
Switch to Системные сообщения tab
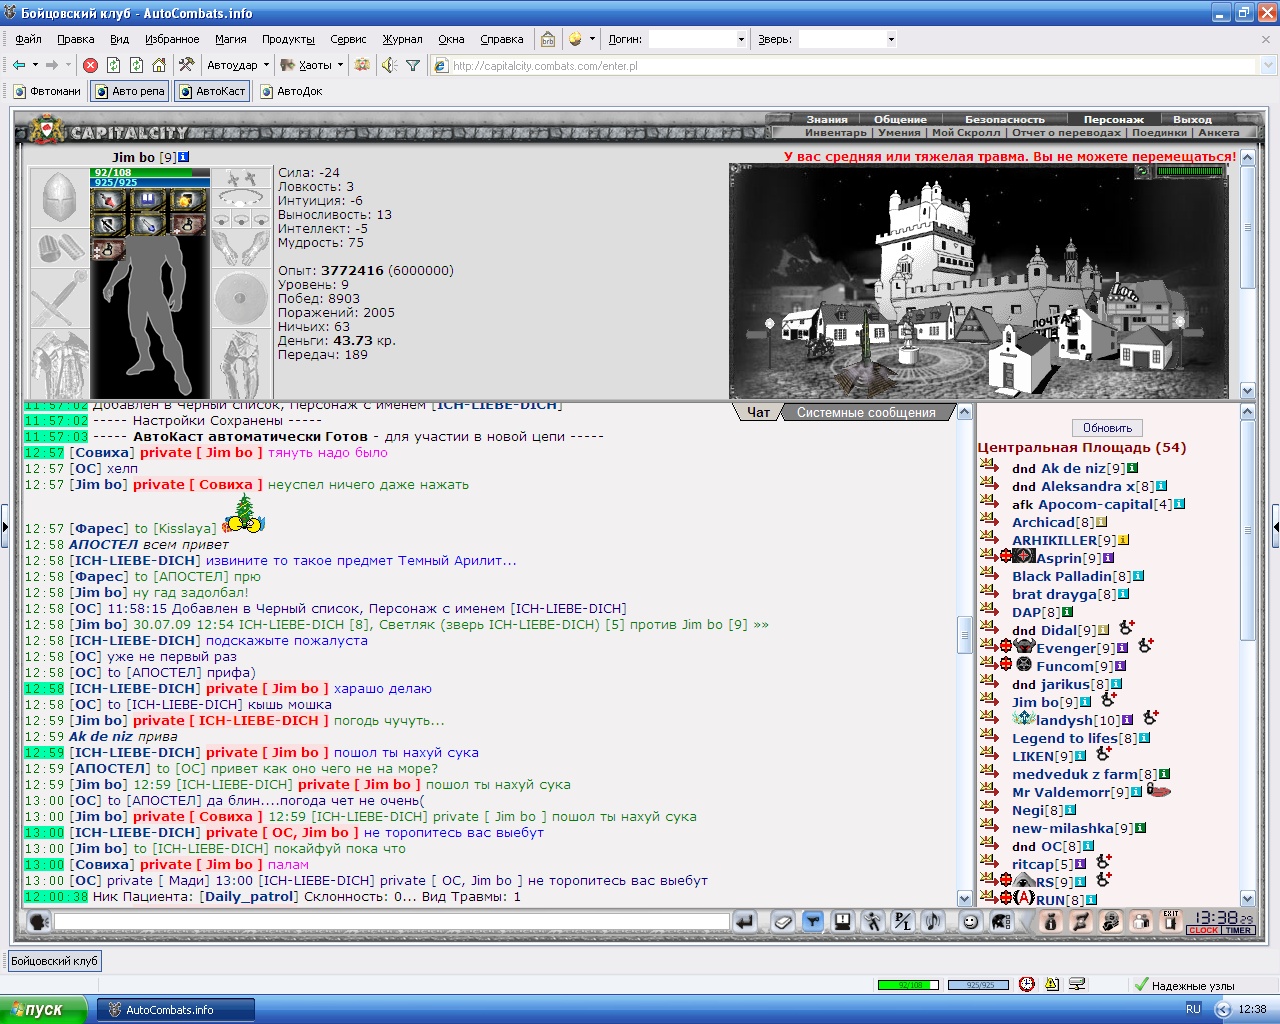coord(866,412)
